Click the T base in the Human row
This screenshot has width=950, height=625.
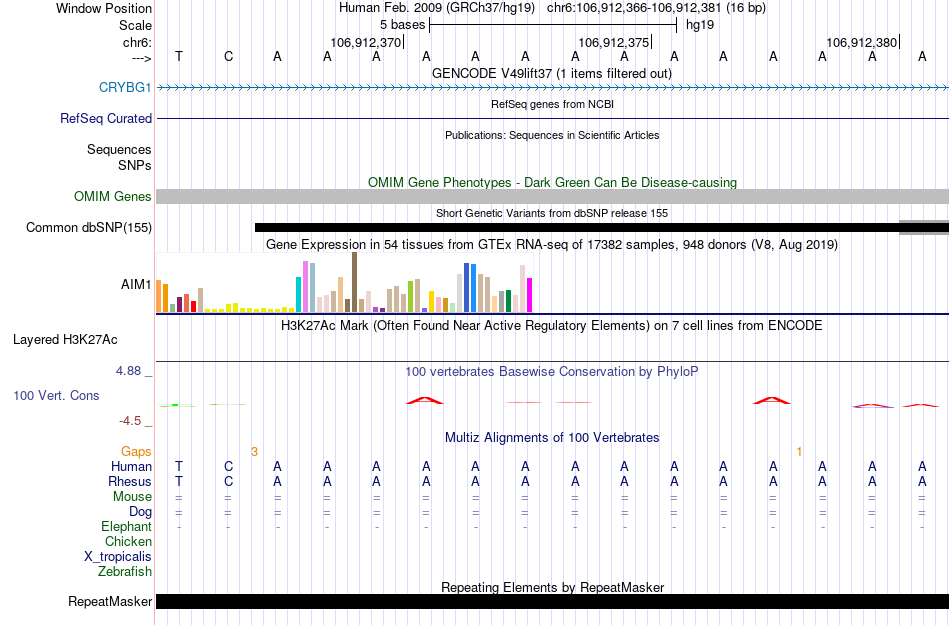tap(179, 466)
